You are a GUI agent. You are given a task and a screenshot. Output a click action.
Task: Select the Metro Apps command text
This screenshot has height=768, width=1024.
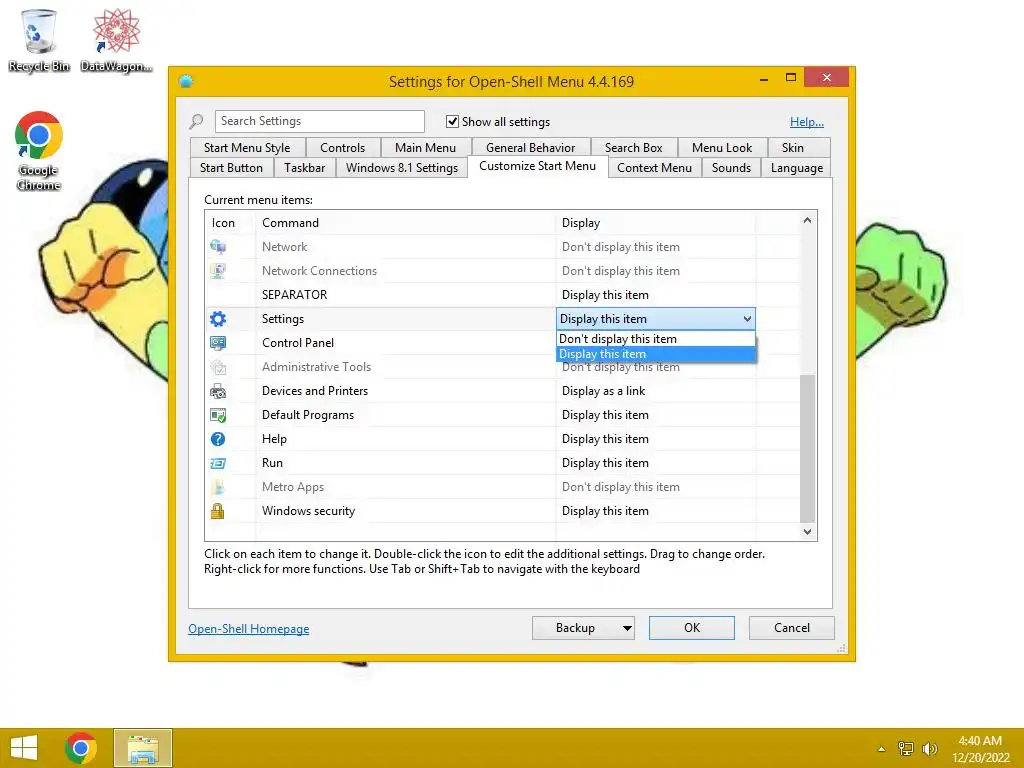click(293, 487)
